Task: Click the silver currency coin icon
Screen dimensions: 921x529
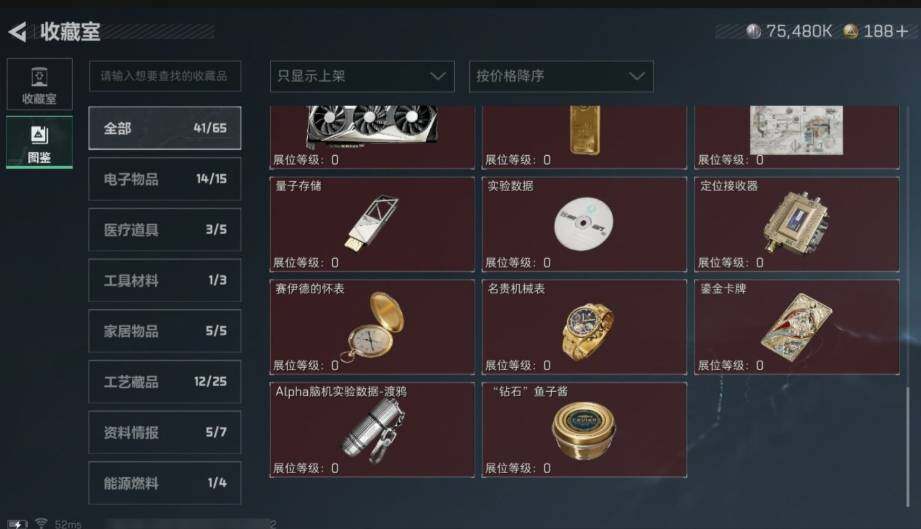Action: pyautogui.click(x=754, y=31)
